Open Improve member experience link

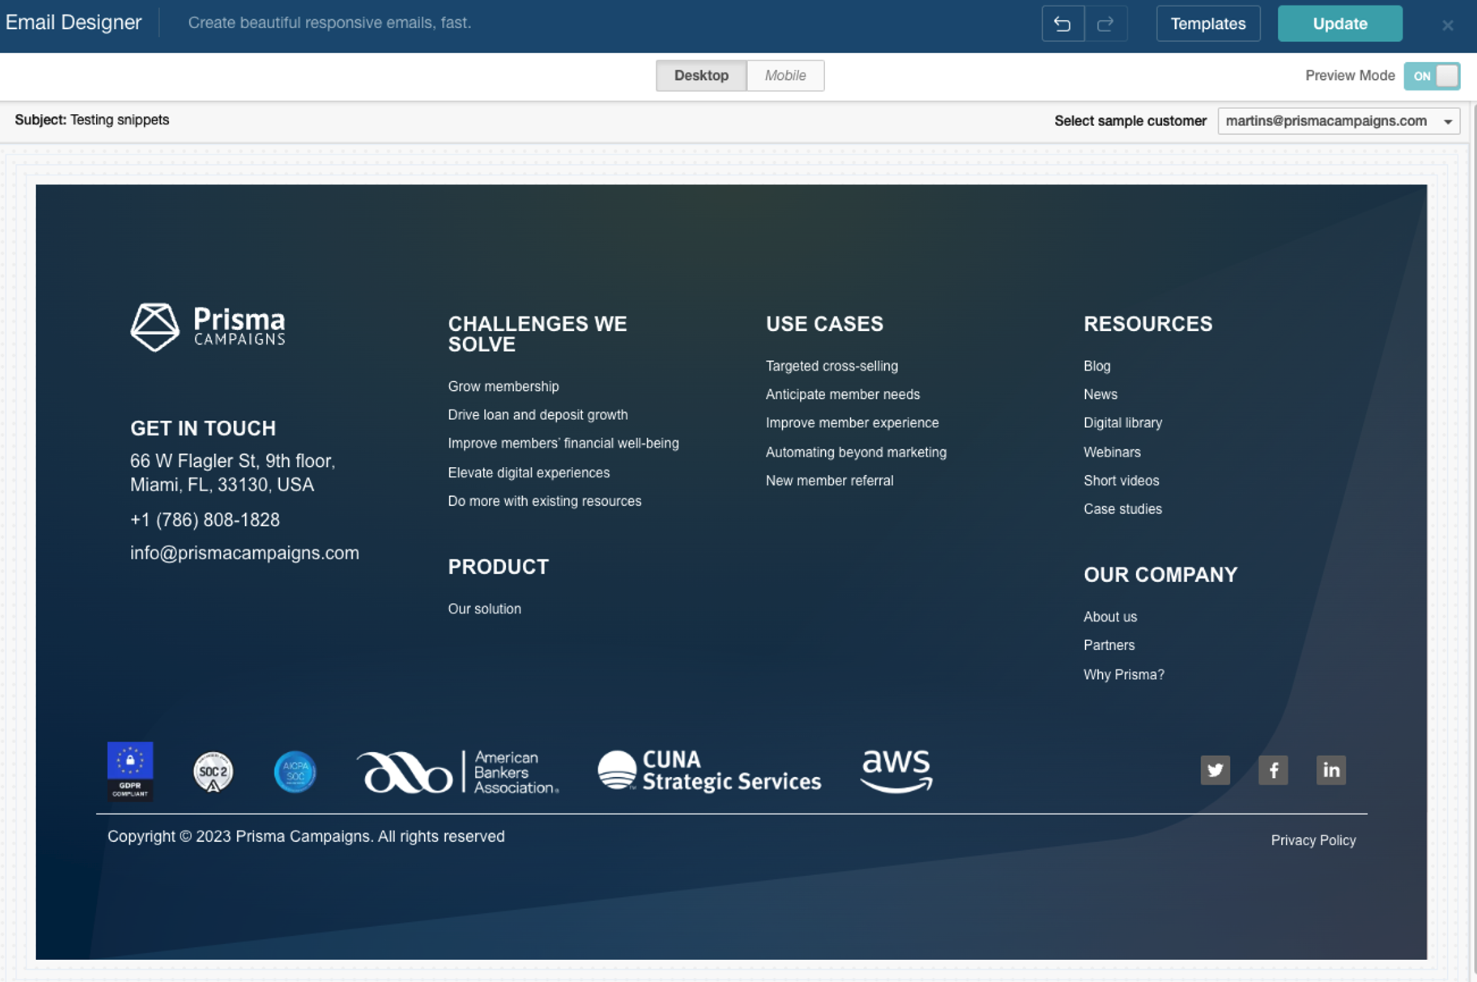click(852, 423)
